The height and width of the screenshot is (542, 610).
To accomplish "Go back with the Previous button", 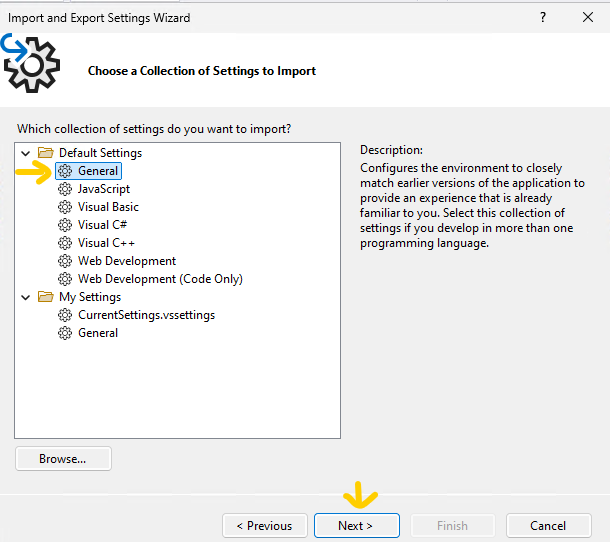I will coord(265,526).
